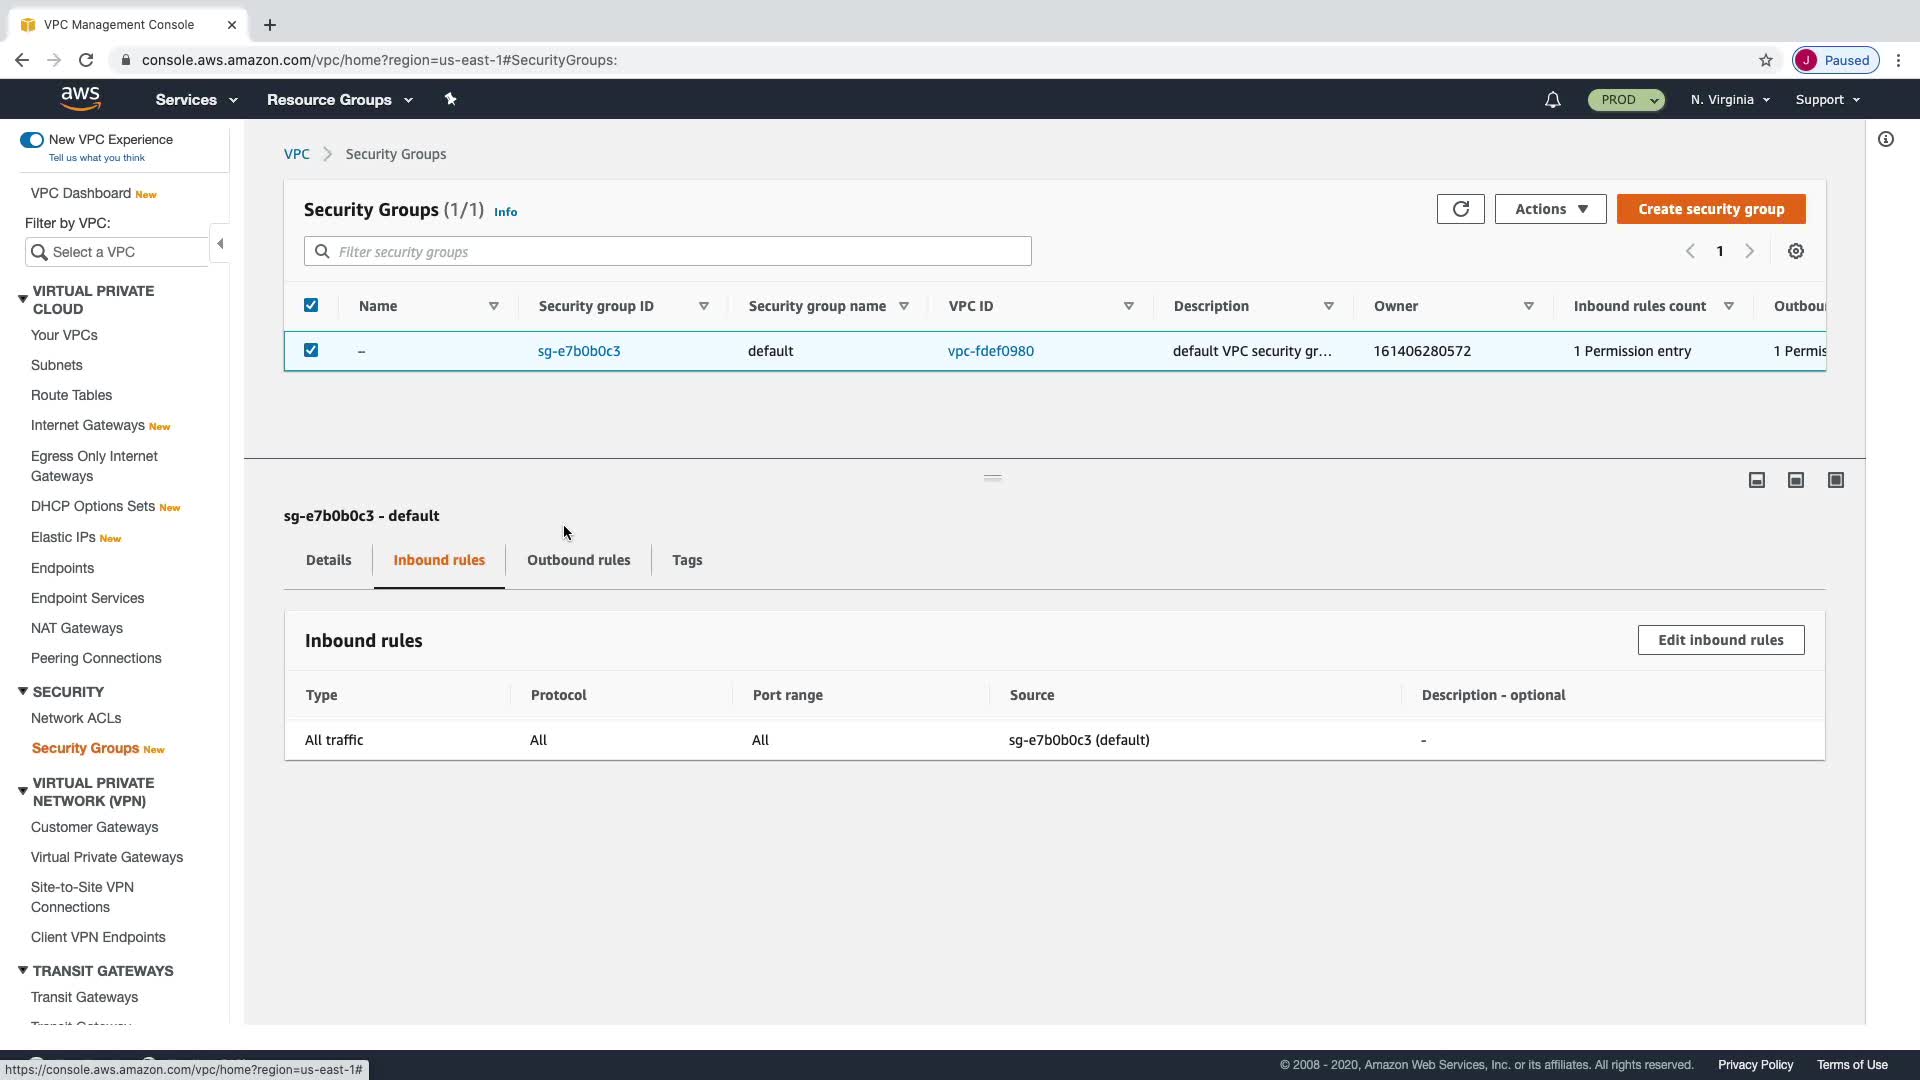Open the Tags tab
This screenshot has width=1920, height=1080.
687,560
